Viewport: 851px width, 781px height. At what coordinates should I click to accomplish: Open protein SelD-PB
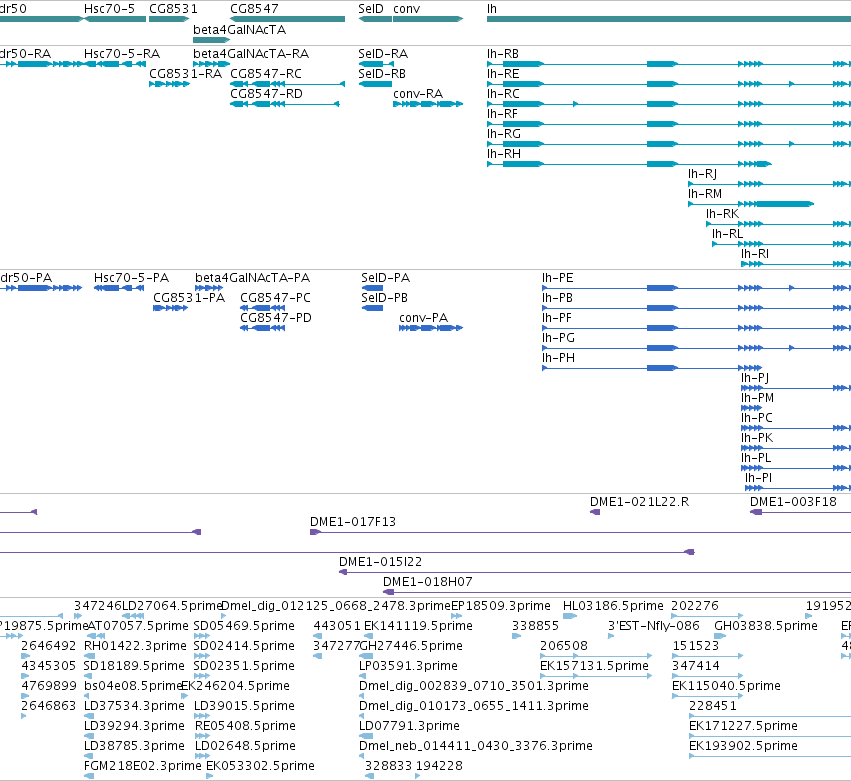point(384,298)
